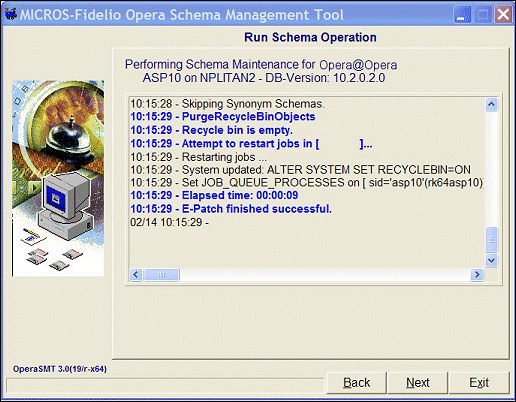Click the horizontal scrollbar thumb in log

[162, 275]
